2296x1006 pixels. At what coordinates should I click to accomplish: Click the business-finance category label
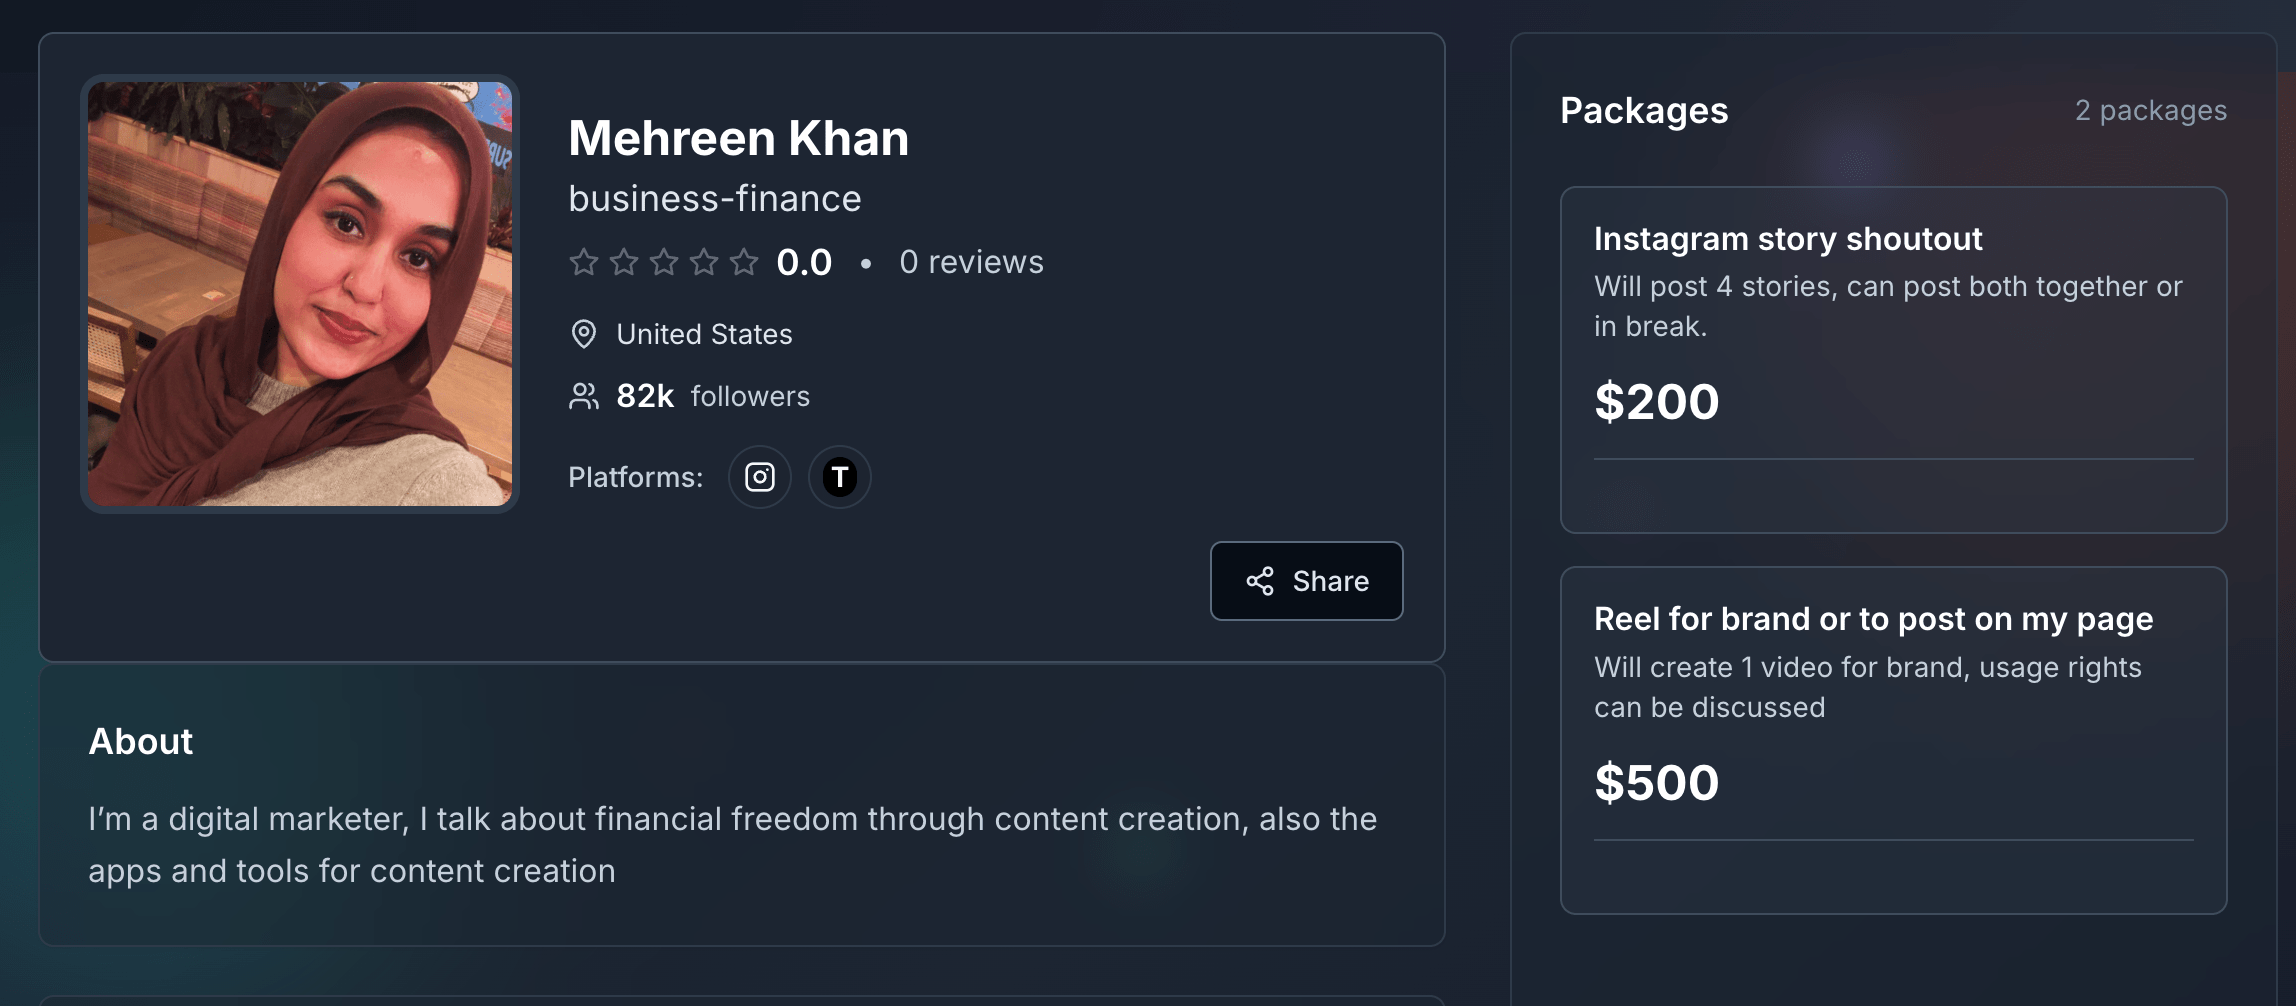[x=714, y=199]
